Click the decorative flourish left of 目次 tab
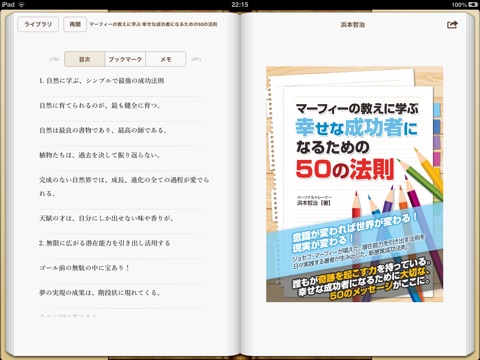 pyautogui.click(x=54, y=59)
